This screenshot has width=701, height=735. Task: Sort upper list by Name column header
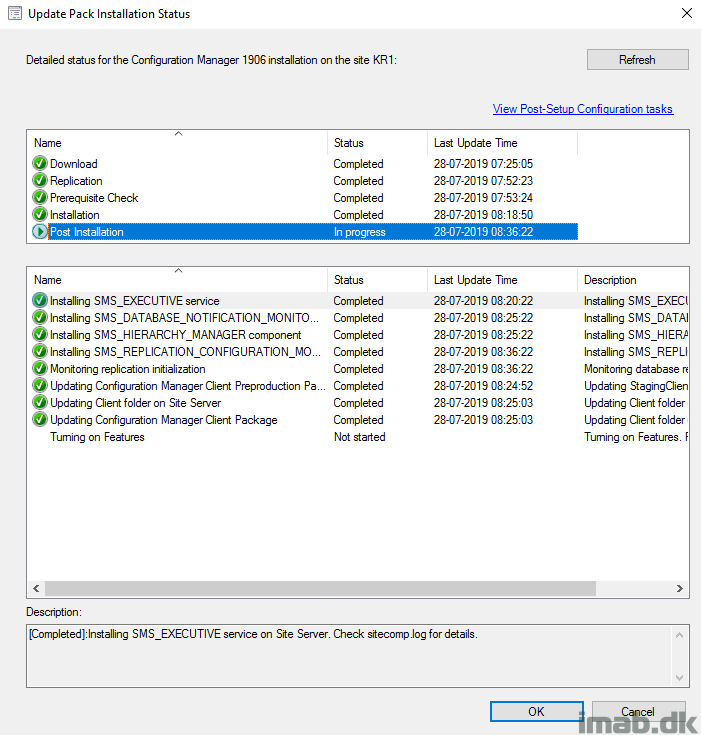pyautogui.click(x=178, y=142)
